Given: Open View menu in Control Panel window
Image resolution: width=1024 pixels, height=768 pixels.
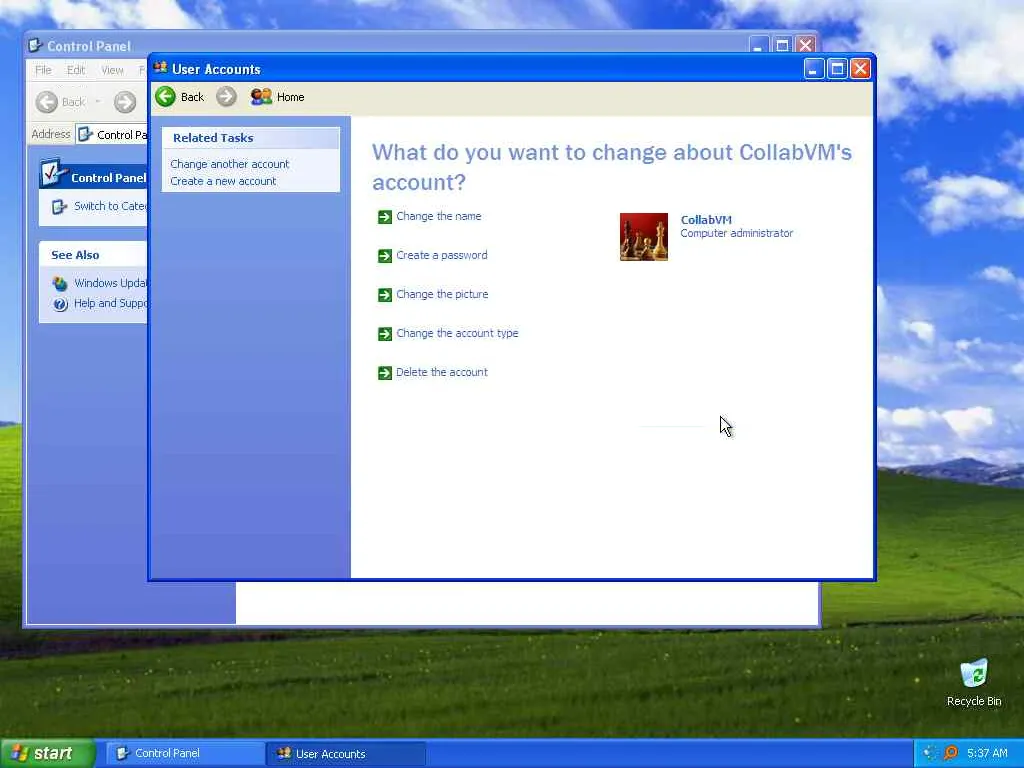Looking at the screenshot, I should (112, 70).
